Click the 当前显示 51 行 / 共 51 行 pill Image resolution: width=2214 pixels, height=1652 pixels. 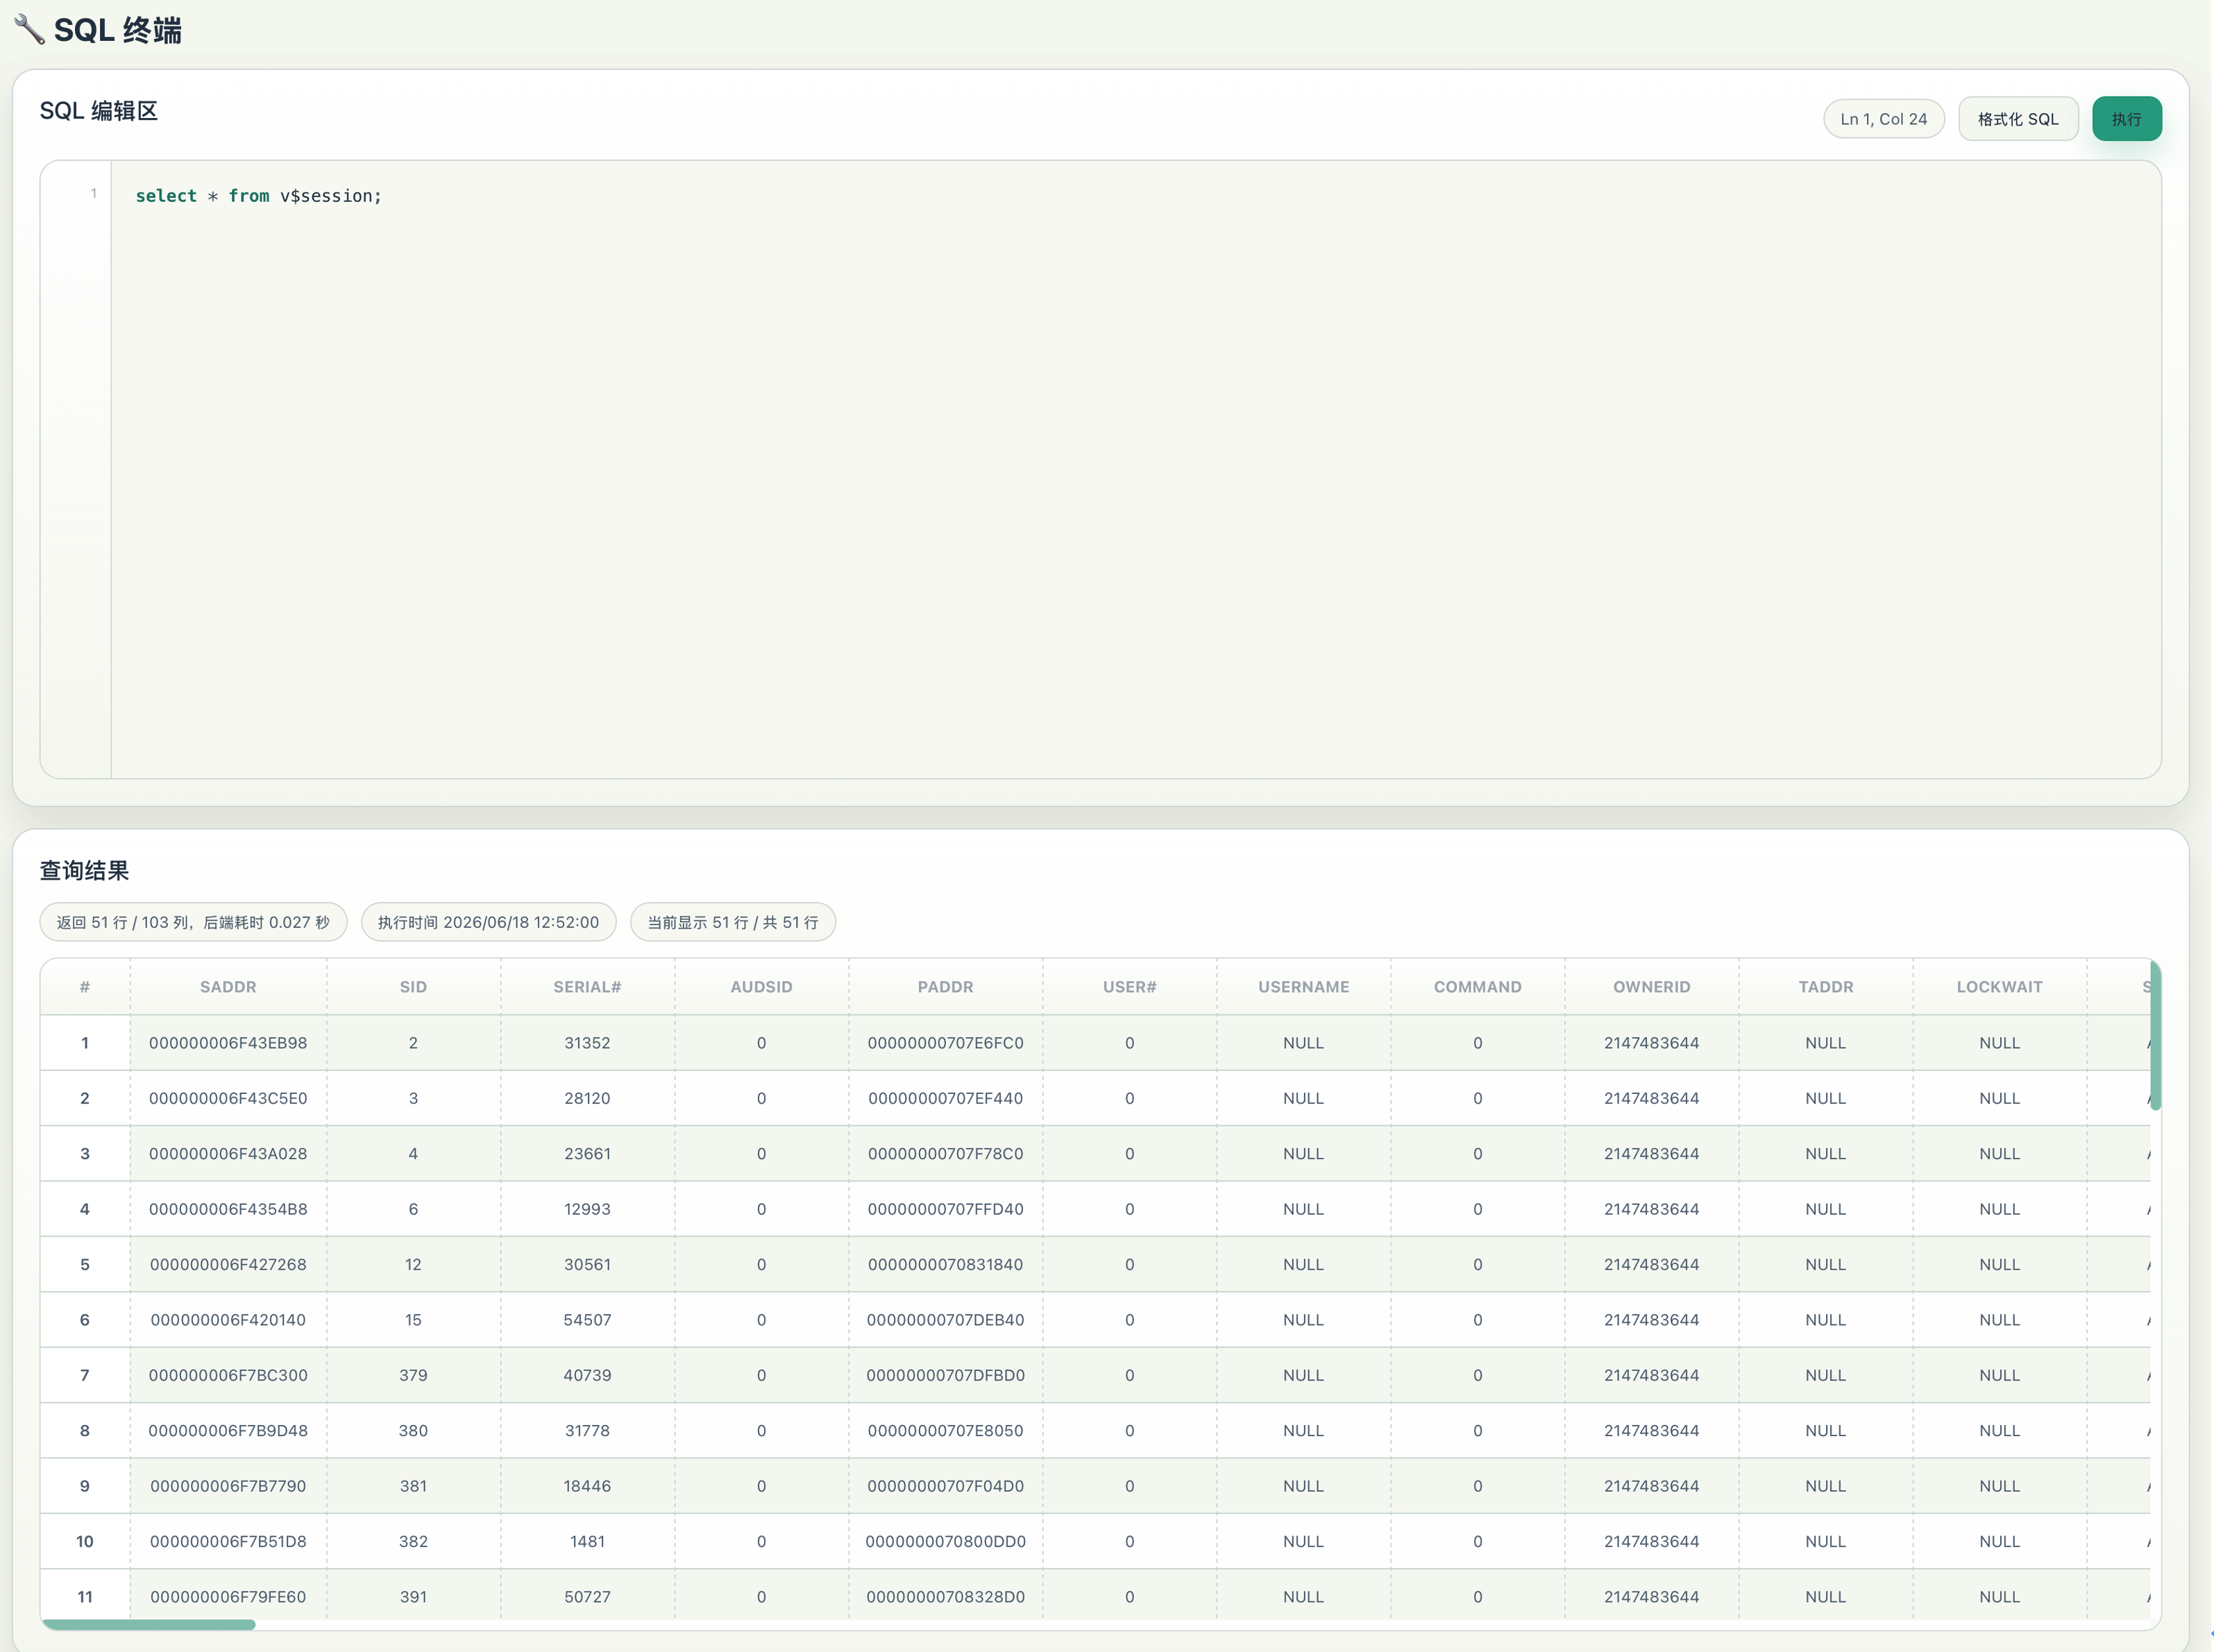tap(732, 922)
